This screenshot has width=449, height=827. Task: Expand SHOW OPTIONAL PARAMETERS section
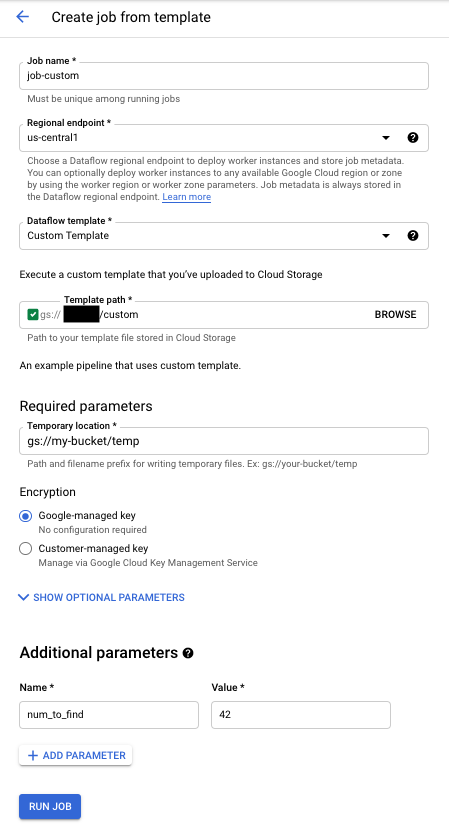click(x=102, y=598)
